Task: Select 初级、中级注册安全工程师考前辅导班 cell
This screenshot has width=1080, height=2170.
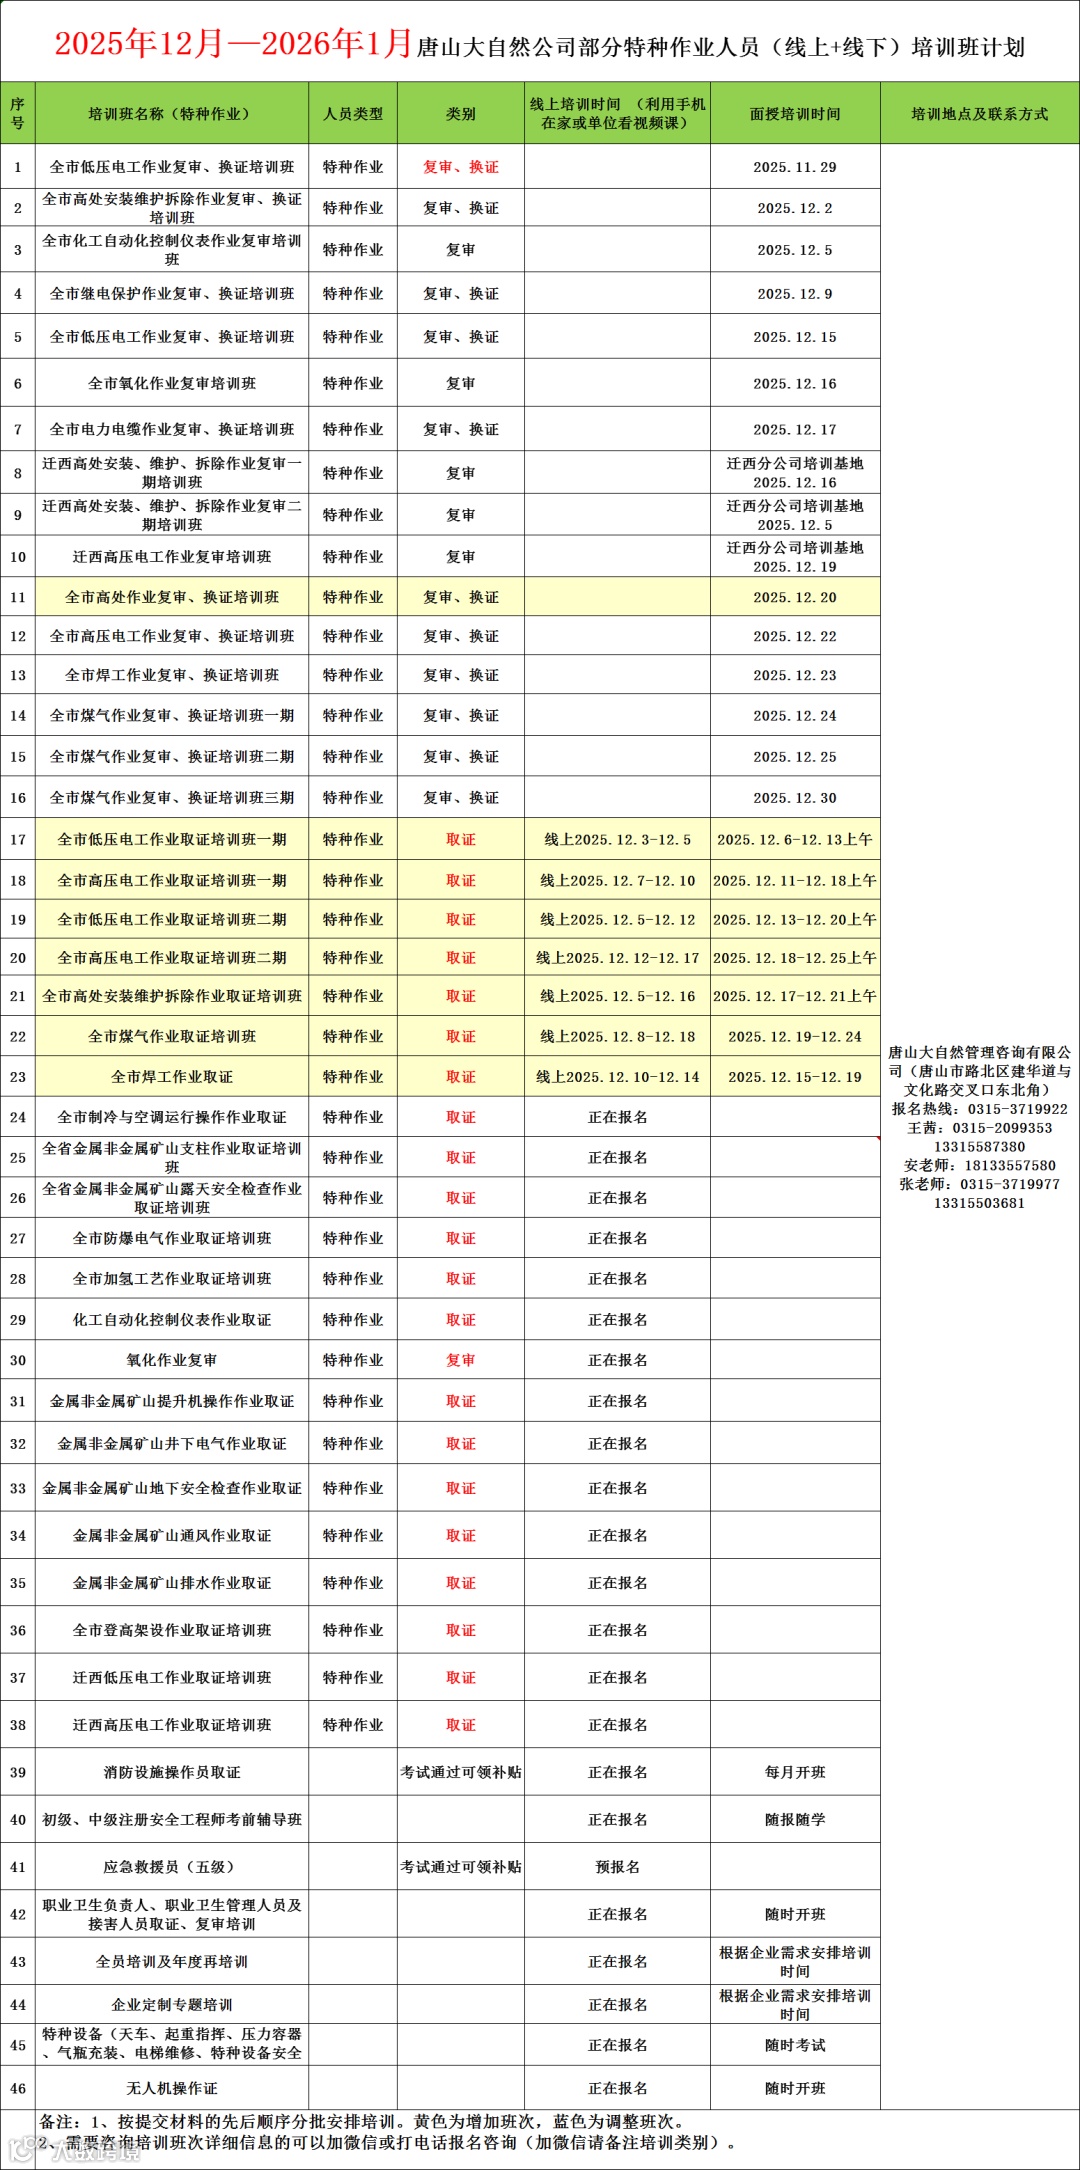Action: (172, 1819)
